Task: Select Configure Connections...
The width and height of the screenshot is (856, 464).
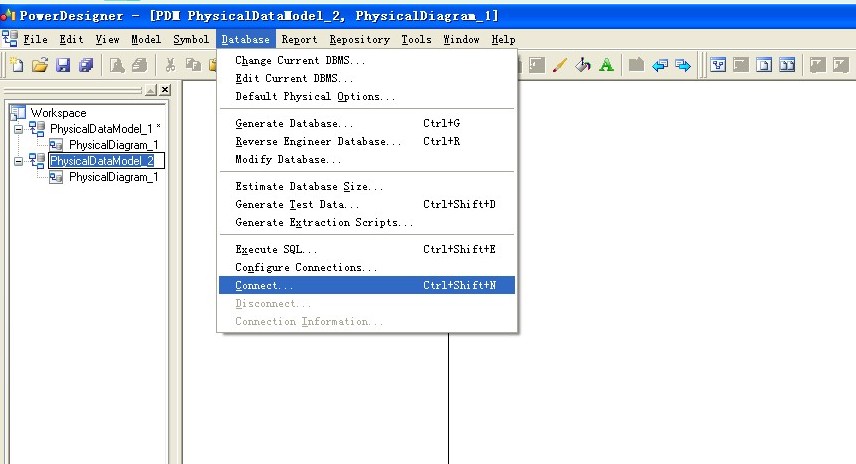Action: coord(367,267)
